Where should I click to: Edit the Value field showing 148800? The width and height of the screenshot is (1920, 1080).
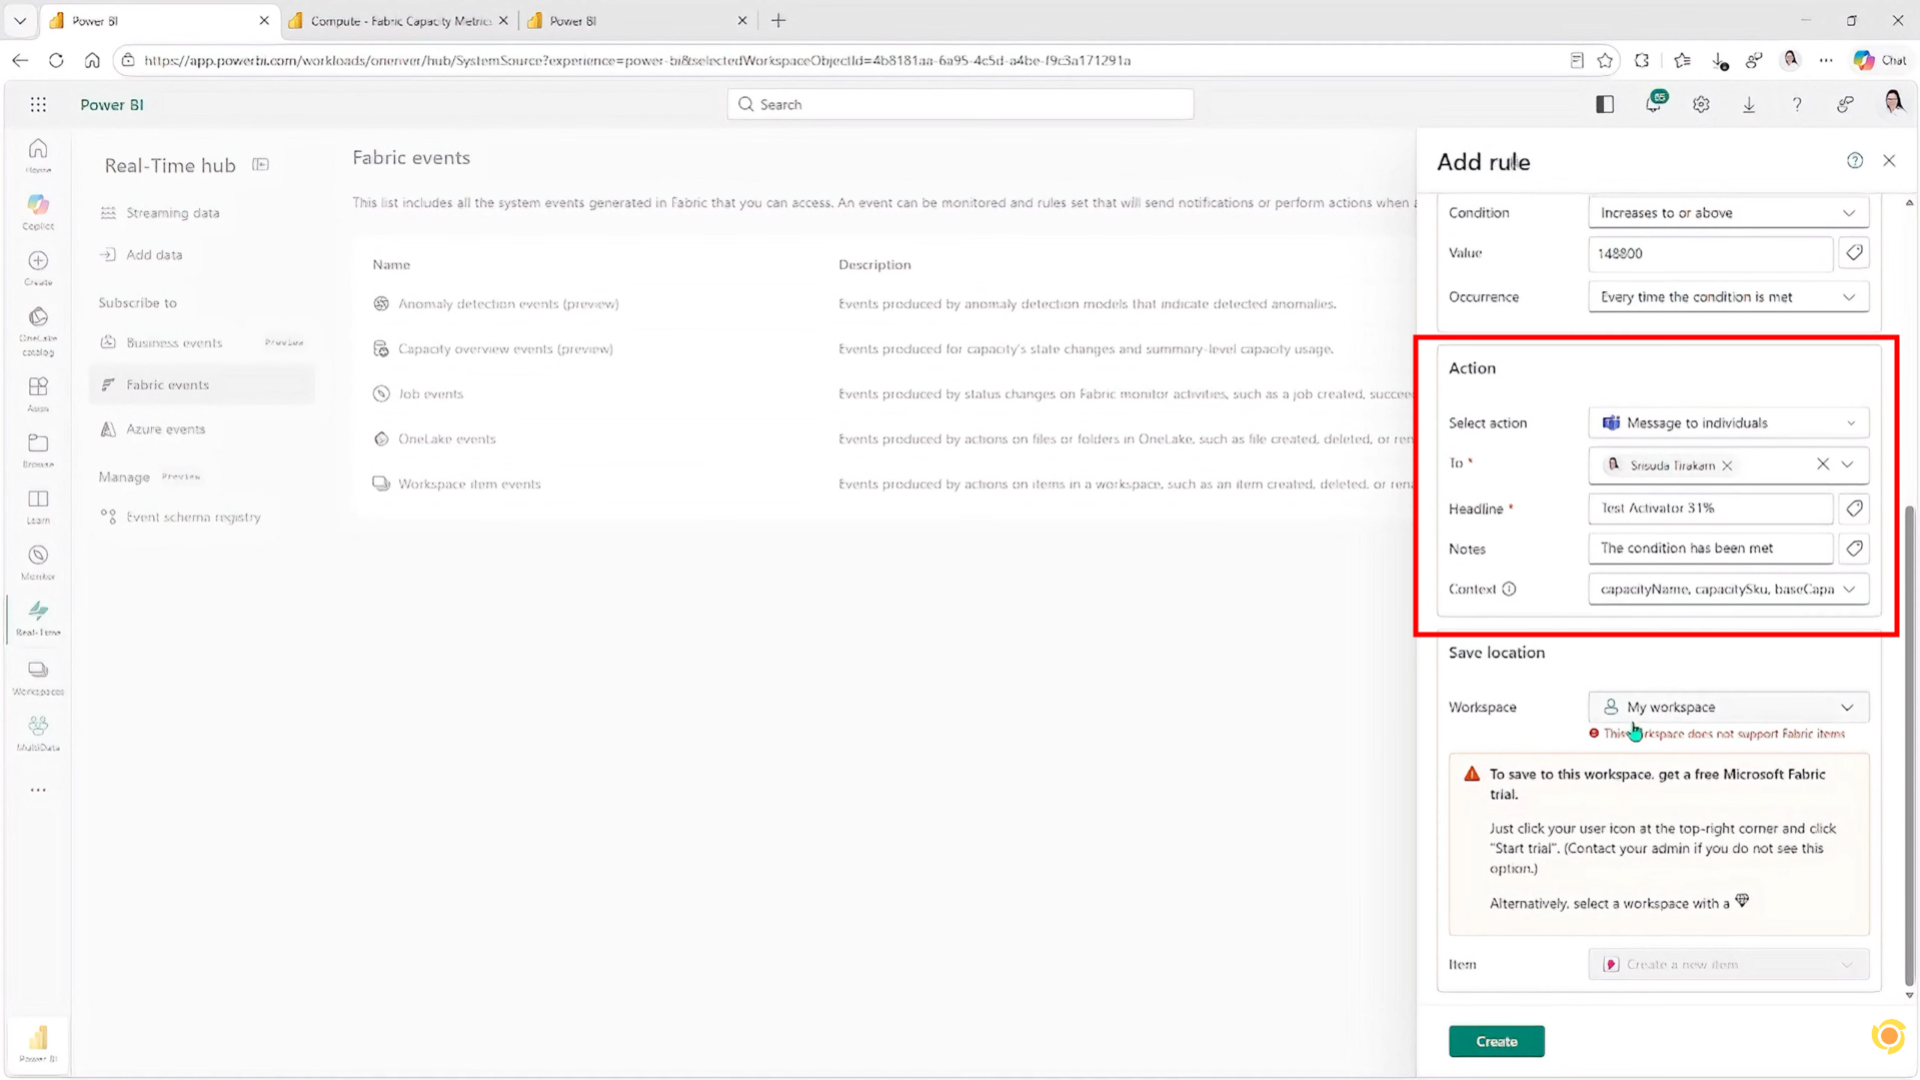[1710, 253]
